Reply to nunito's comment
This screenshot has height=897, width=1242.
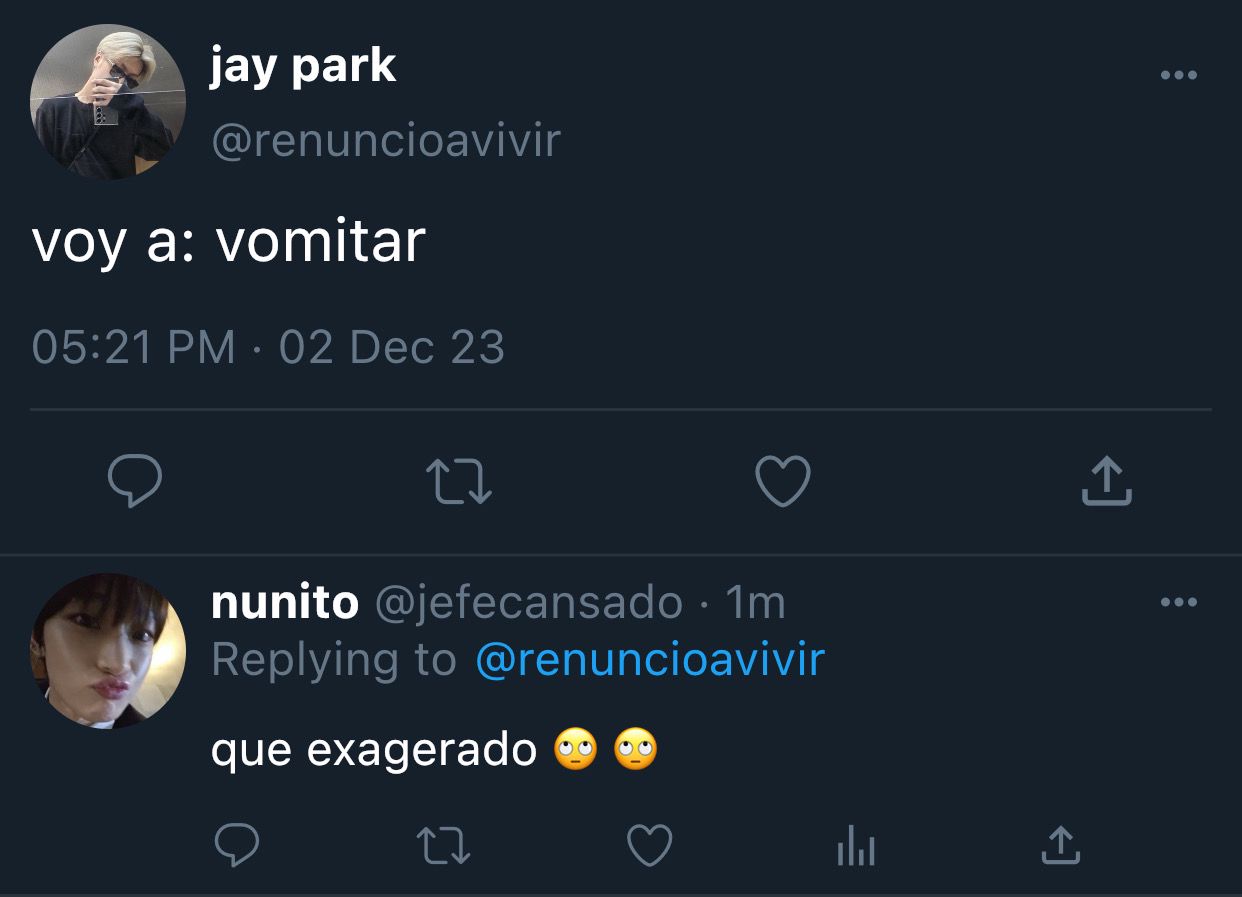pyautogui.click(x=238, y=846)
